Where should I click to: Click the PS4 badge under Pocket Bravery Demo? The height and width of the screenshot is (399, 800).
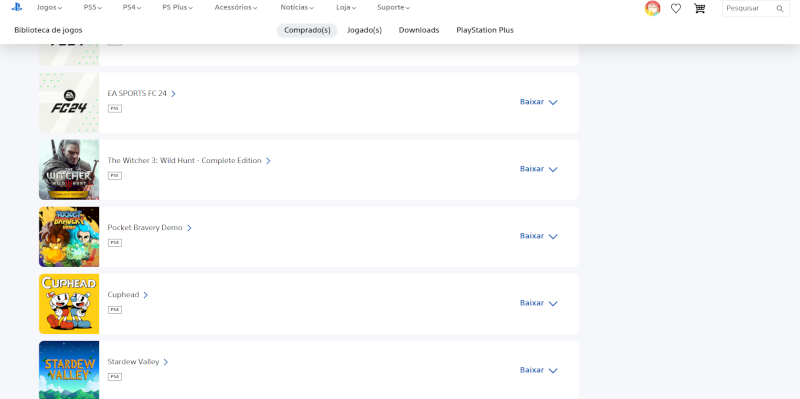pyautogui.click(x=115, y=243)
